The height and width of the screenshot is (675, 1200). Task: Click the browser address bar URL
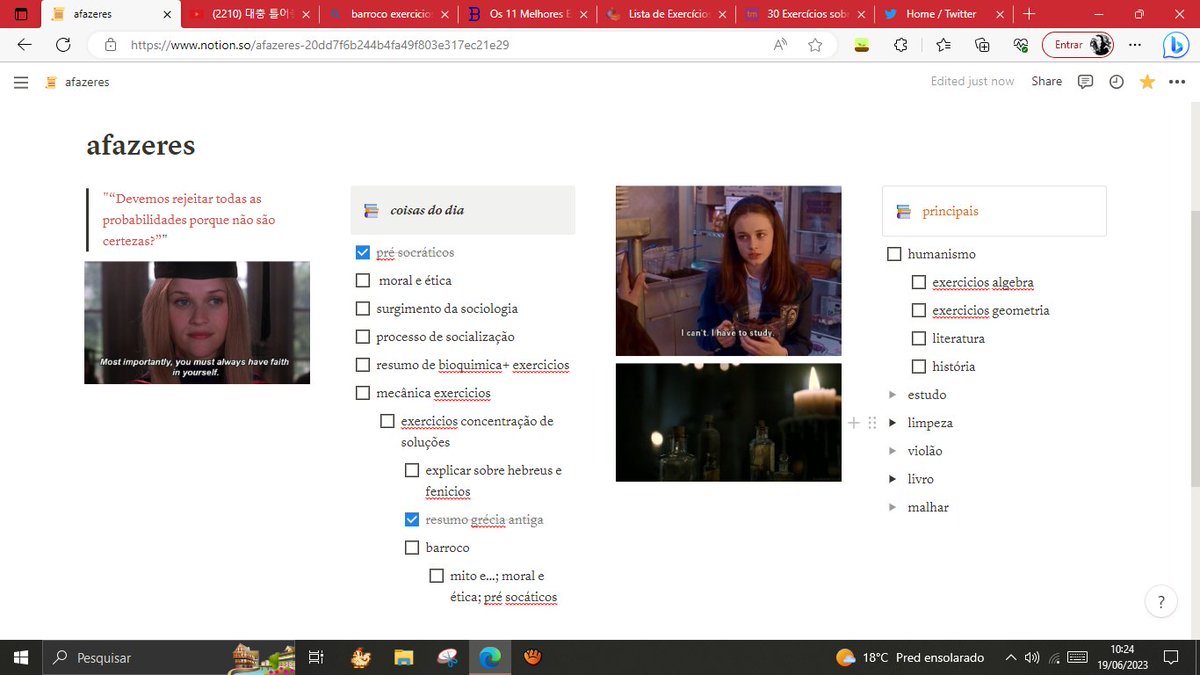[320, 45]
